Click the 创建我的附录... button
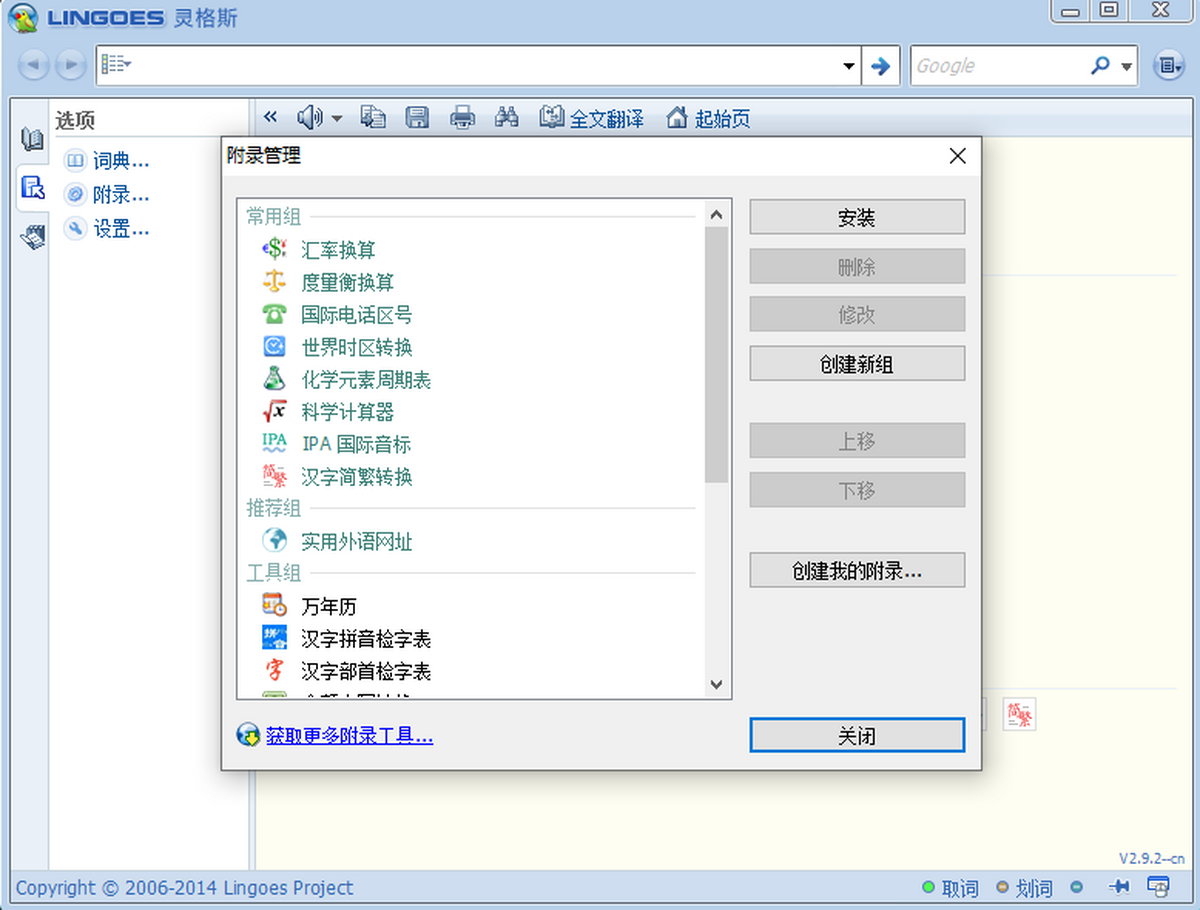 click(857, 571)
